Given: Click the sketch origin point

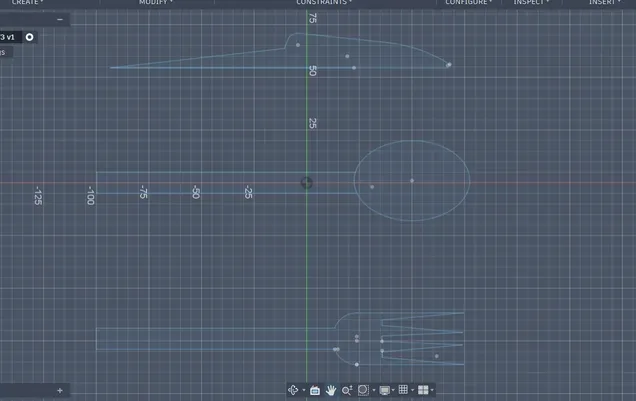Looking at the screenshot, I should click(x=307, y=183).
